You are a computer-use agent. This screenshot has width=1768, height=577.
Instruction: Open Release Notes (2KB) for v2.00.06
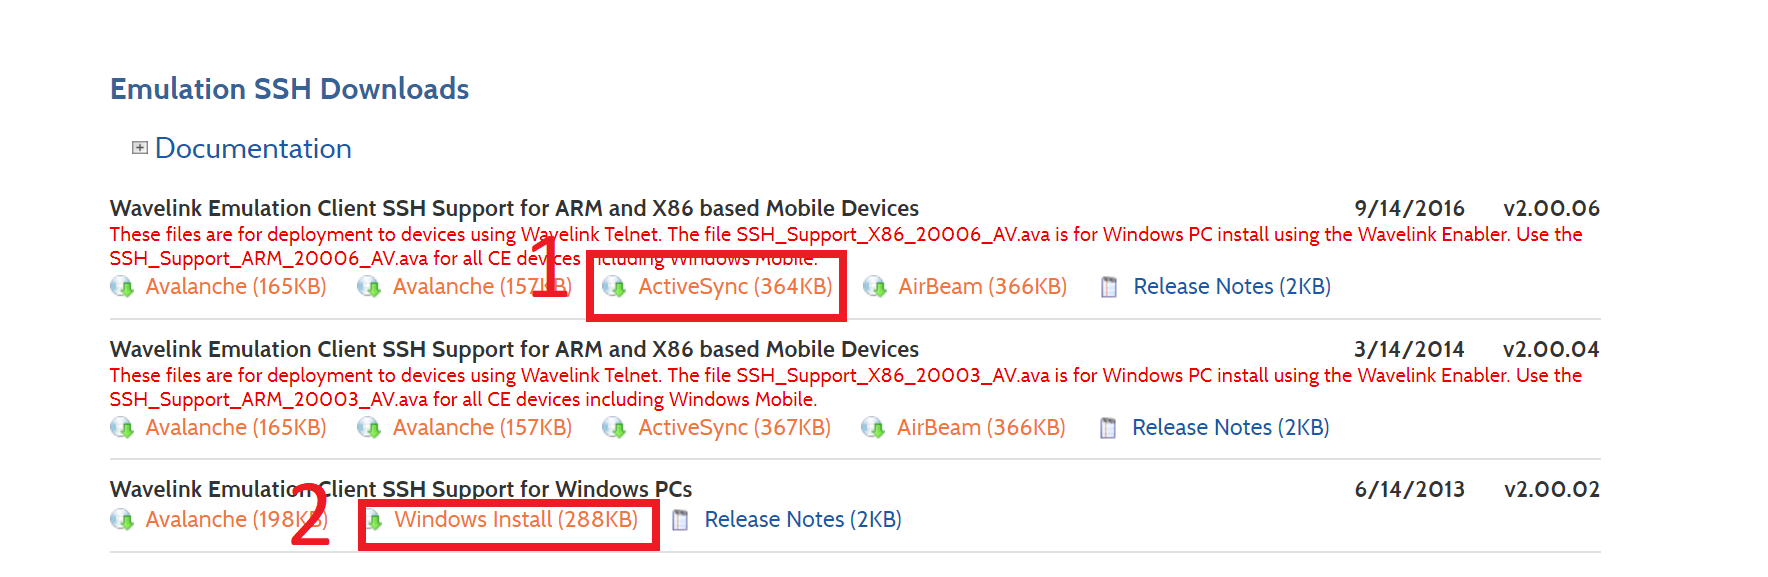click(1232, 287)
